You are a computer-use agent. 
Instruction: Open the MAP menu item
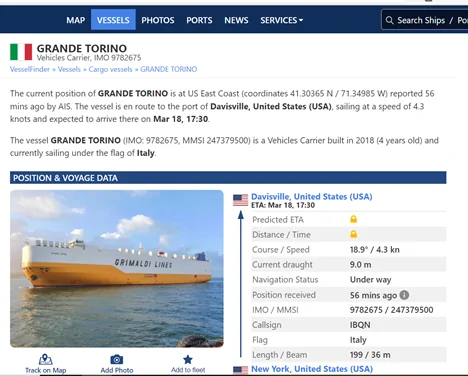pyautogui.click(x=76, y=20)
